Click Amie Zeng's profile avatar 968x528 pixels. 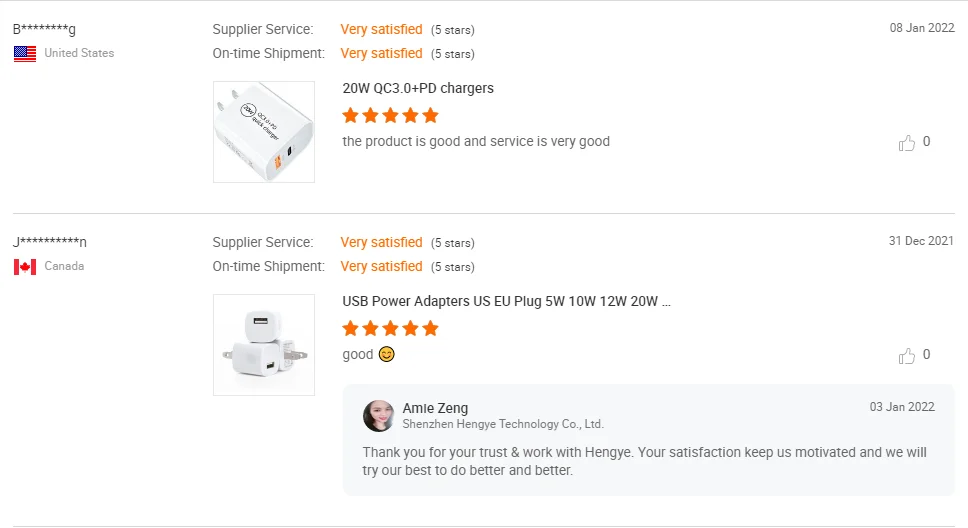(x=378, y=415)
